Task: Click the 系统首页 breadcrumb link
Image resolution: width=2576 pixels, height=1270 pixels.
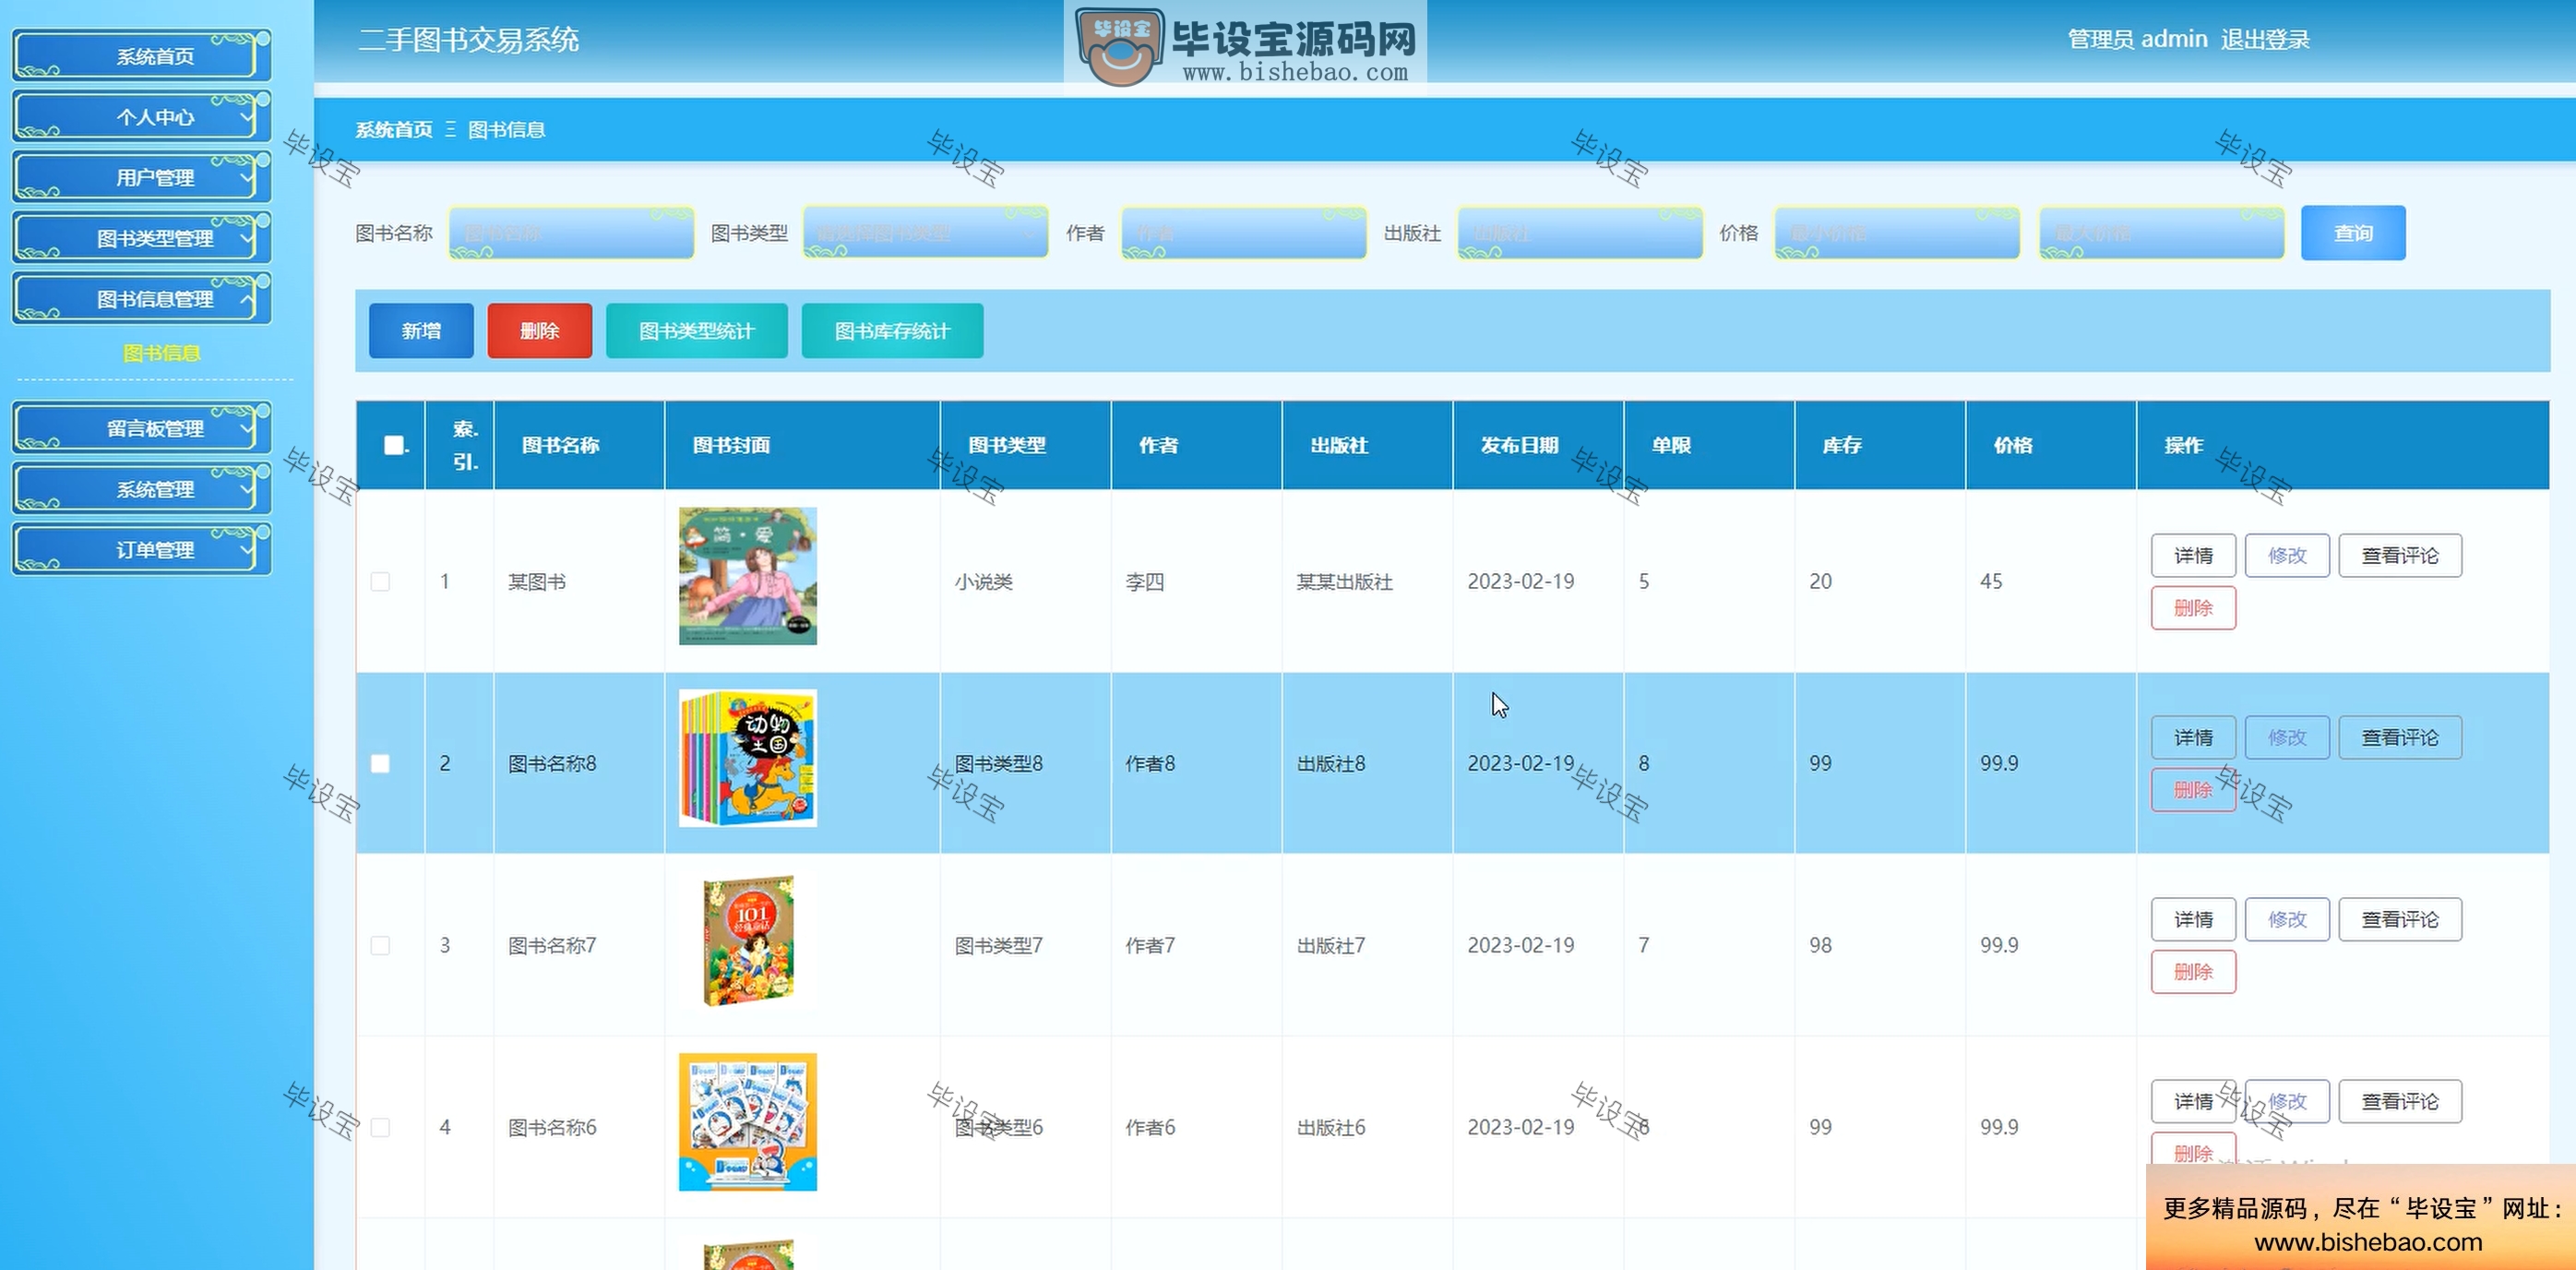Action: [394, 129]
